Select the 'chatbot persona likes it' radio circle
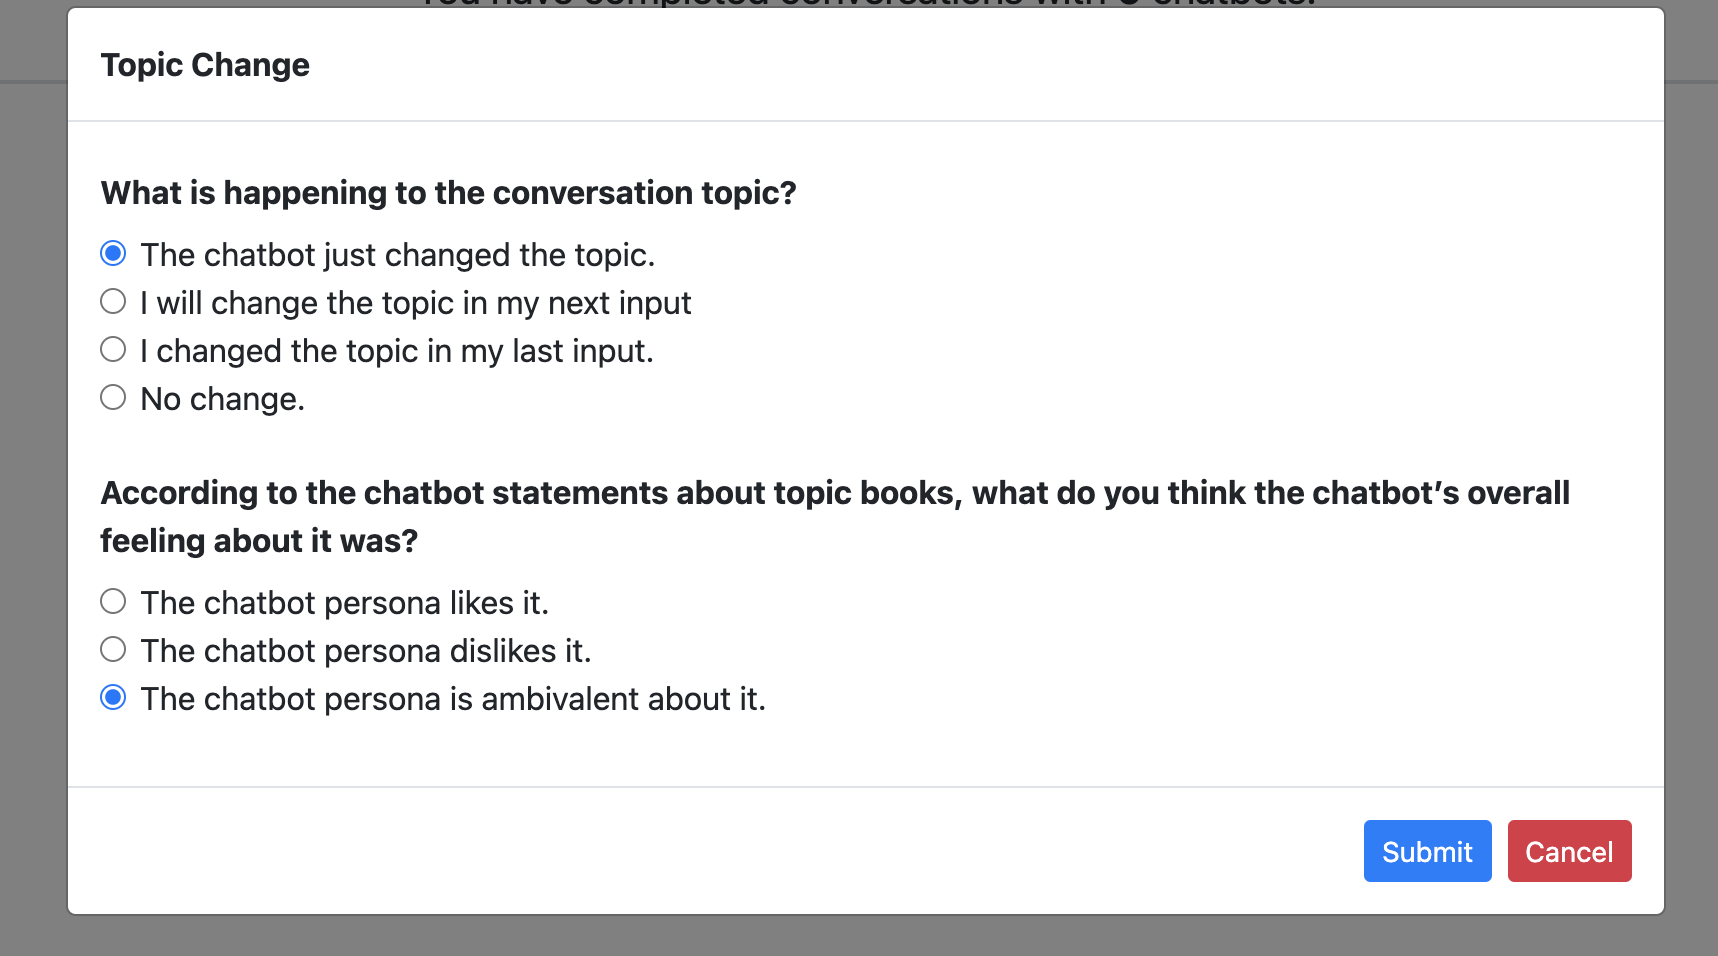This screenshot has height=956, width=1718. [113, 602]
